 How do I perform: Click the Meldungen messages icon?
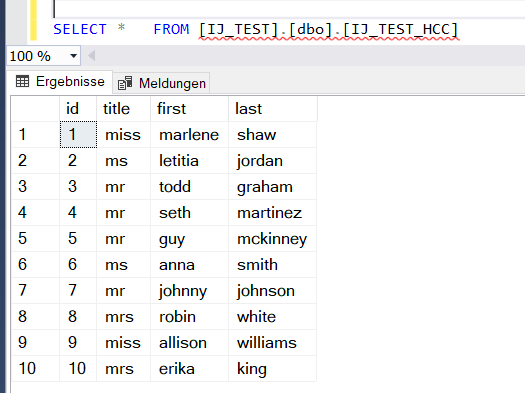125,83
